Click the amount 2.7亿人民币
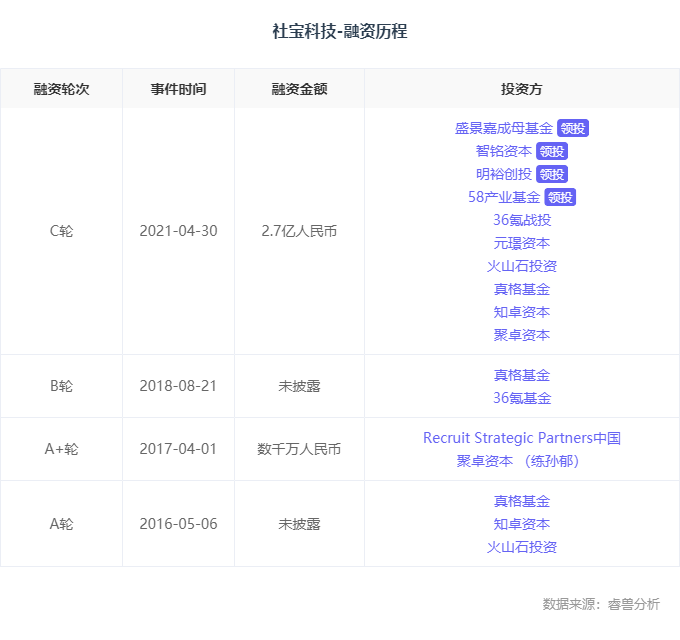The image size is (680, 640). pyautogui.click(x=299, y=231)
